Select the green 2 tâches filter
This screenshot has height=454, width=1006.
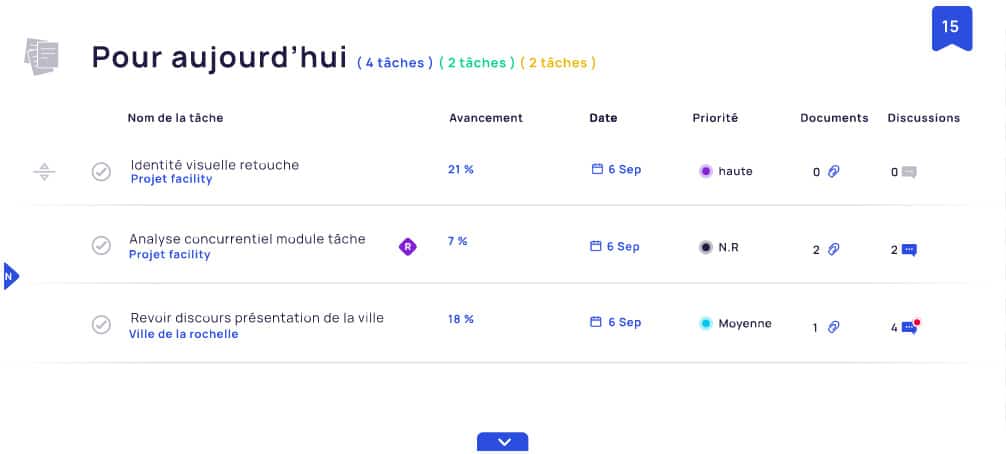tap(477, 63)
